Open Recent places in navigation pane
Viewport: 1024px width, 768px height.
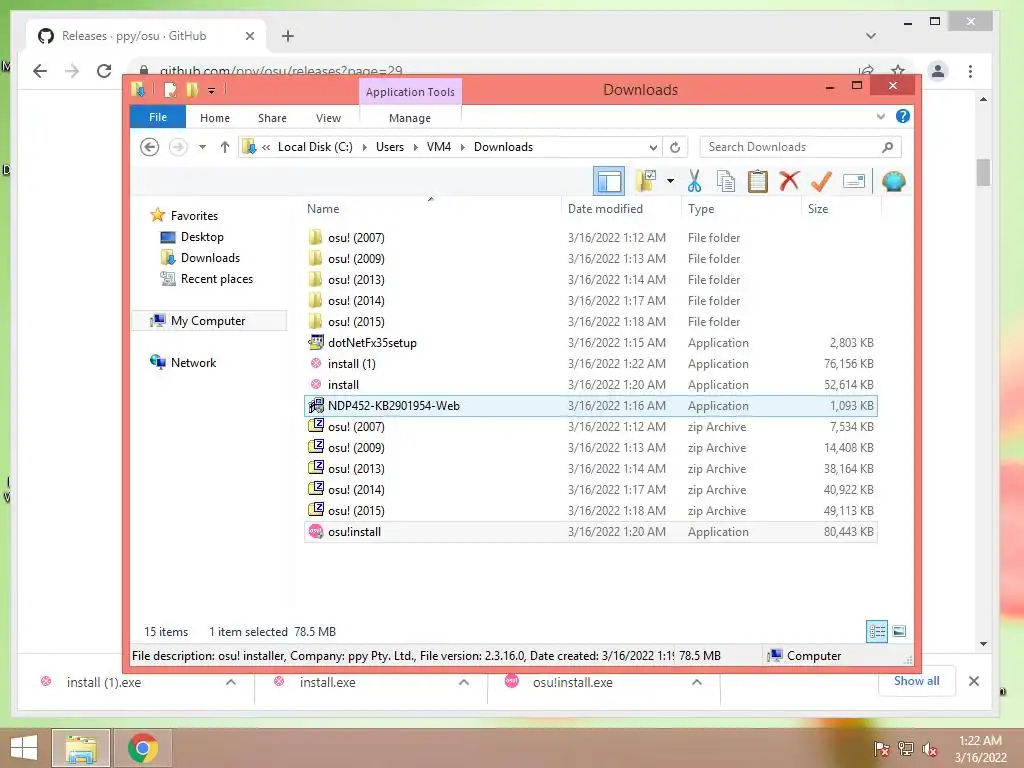pos(216,278)
